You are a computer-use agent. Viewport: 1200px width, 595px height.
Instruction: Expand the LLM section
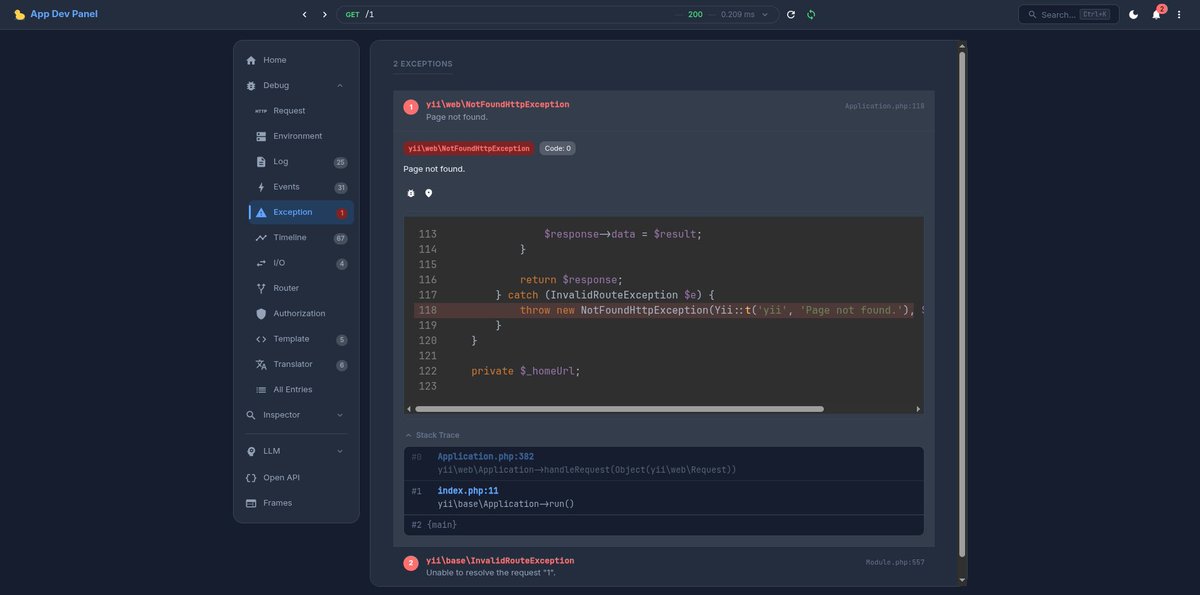(x=296, y=451)
